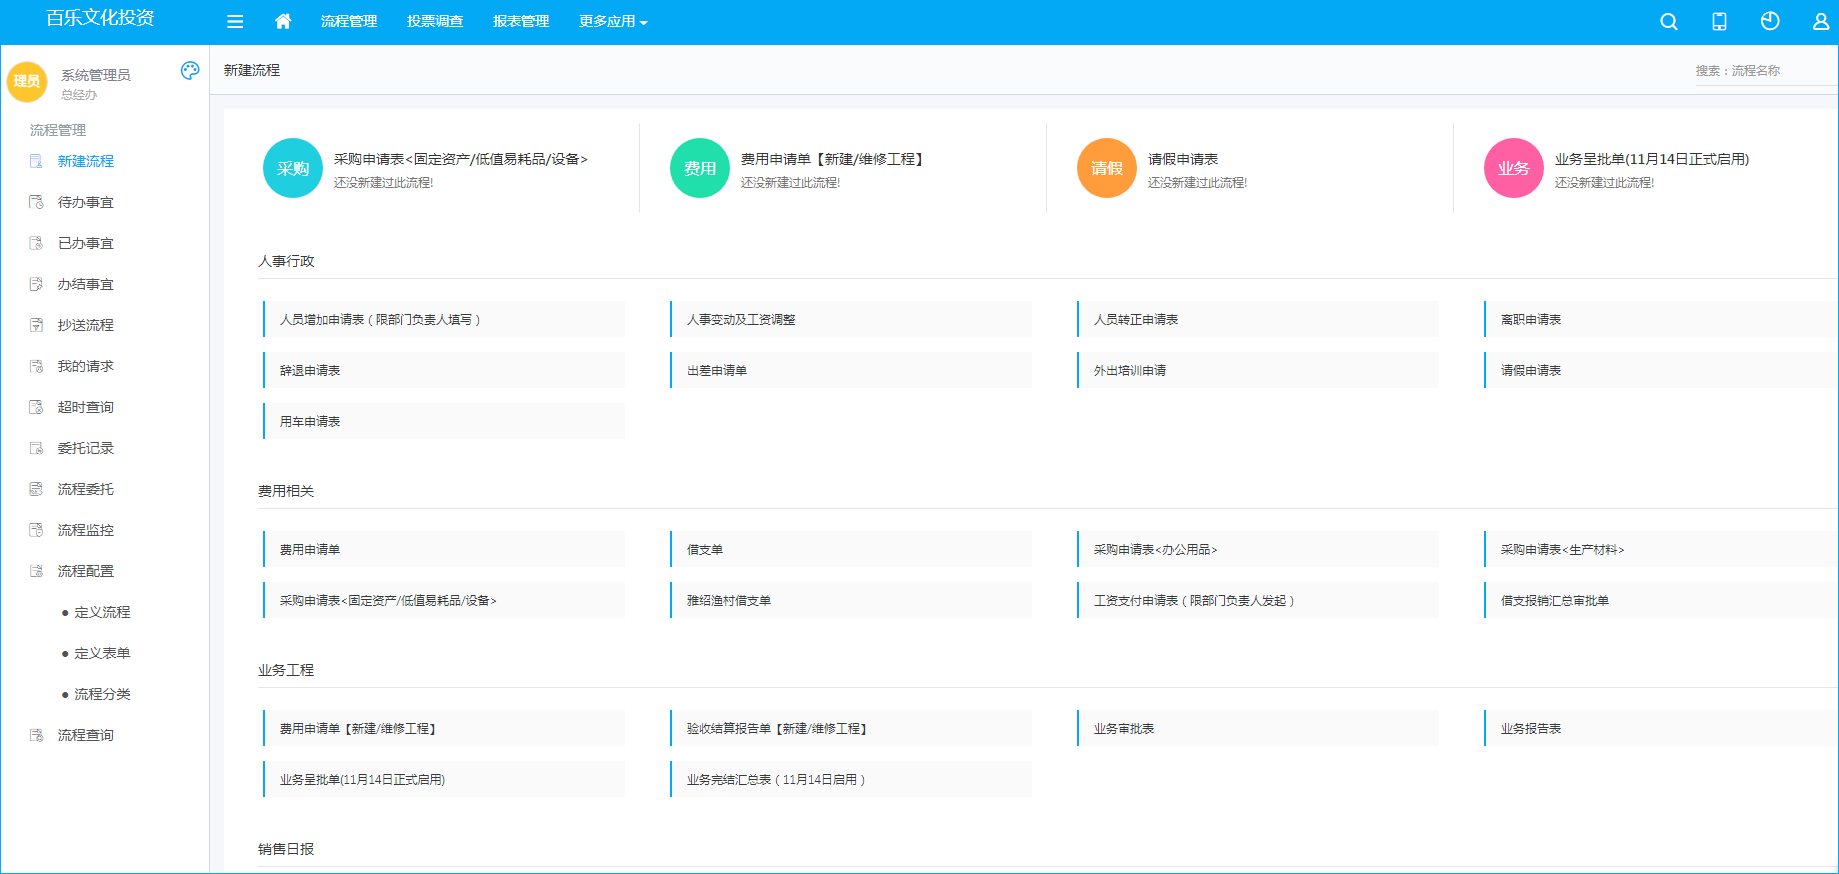Go to home via house icon
This screenshot has width=1839, height=874.
tap(283, 21)
